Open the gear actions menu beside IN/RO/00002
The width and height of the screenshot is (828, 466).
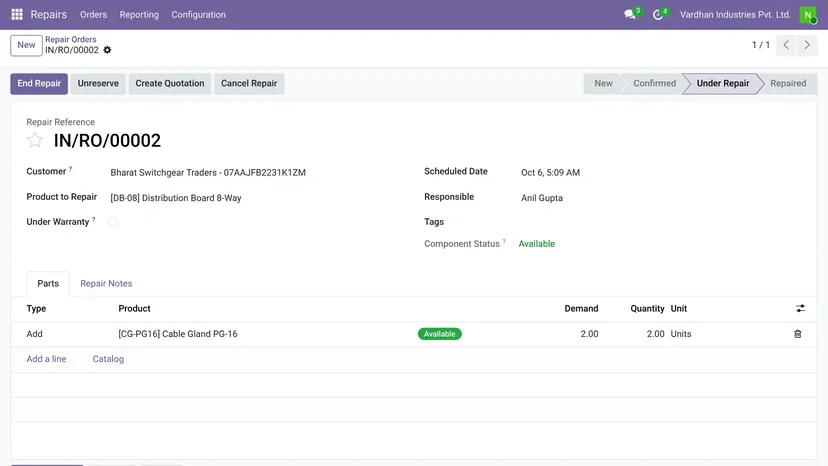pos(107,50)
